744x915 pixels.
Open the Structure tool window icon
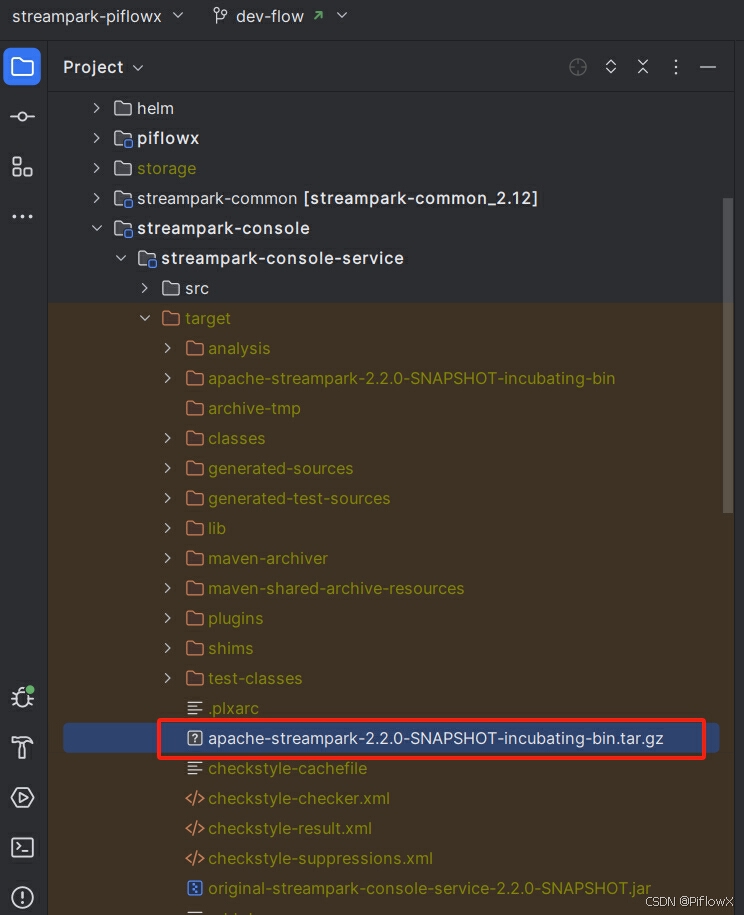pyautogui.click(x=22, y=167)
